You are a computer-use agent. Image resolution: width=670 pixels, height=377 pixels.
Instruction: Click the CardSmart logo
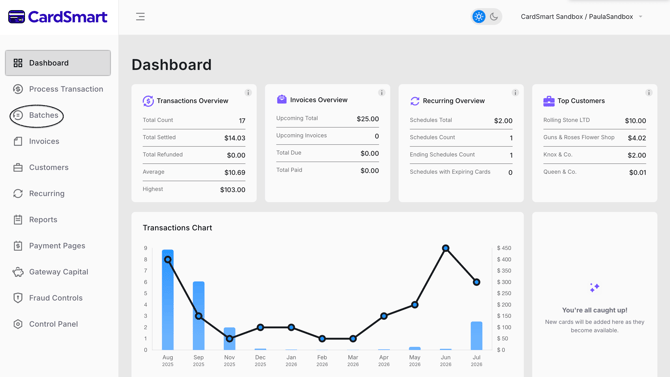[x=58, y=17]
